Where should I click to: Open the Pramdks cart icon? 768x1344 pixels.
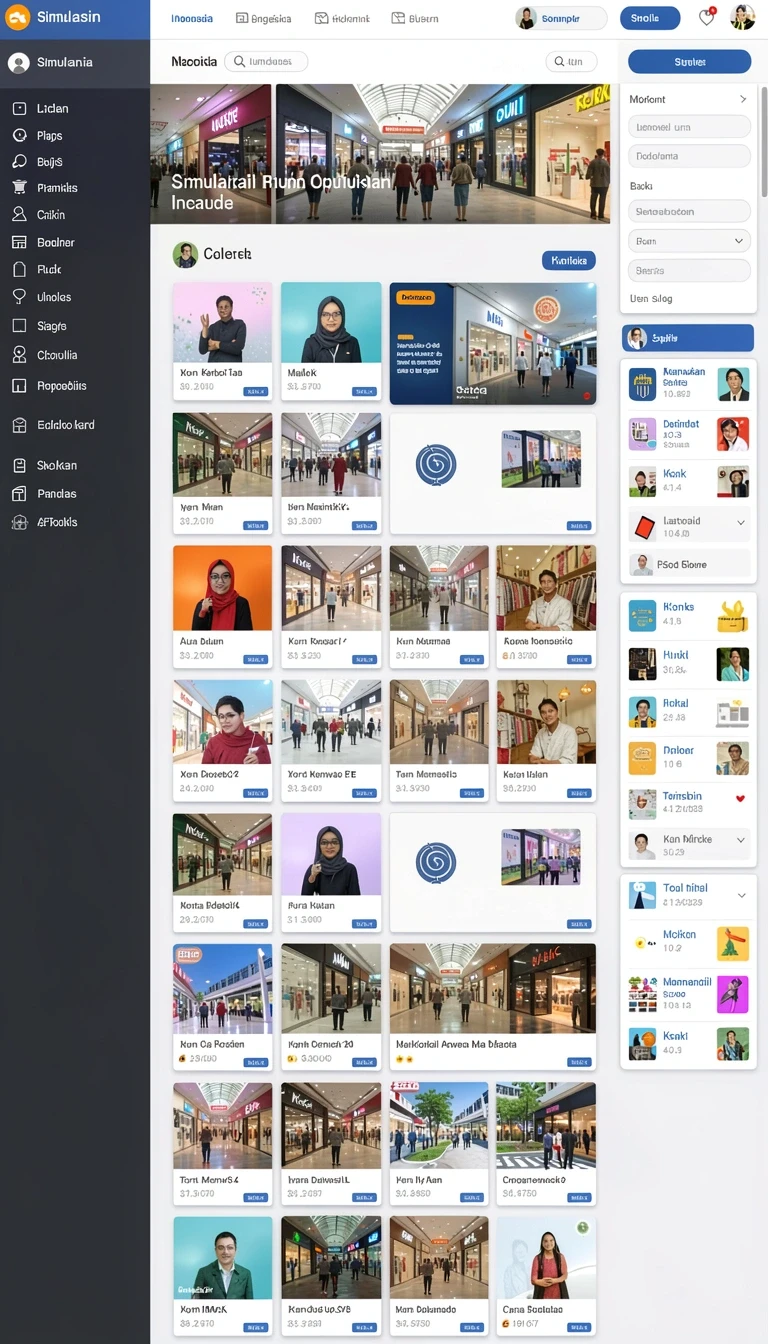18,187
